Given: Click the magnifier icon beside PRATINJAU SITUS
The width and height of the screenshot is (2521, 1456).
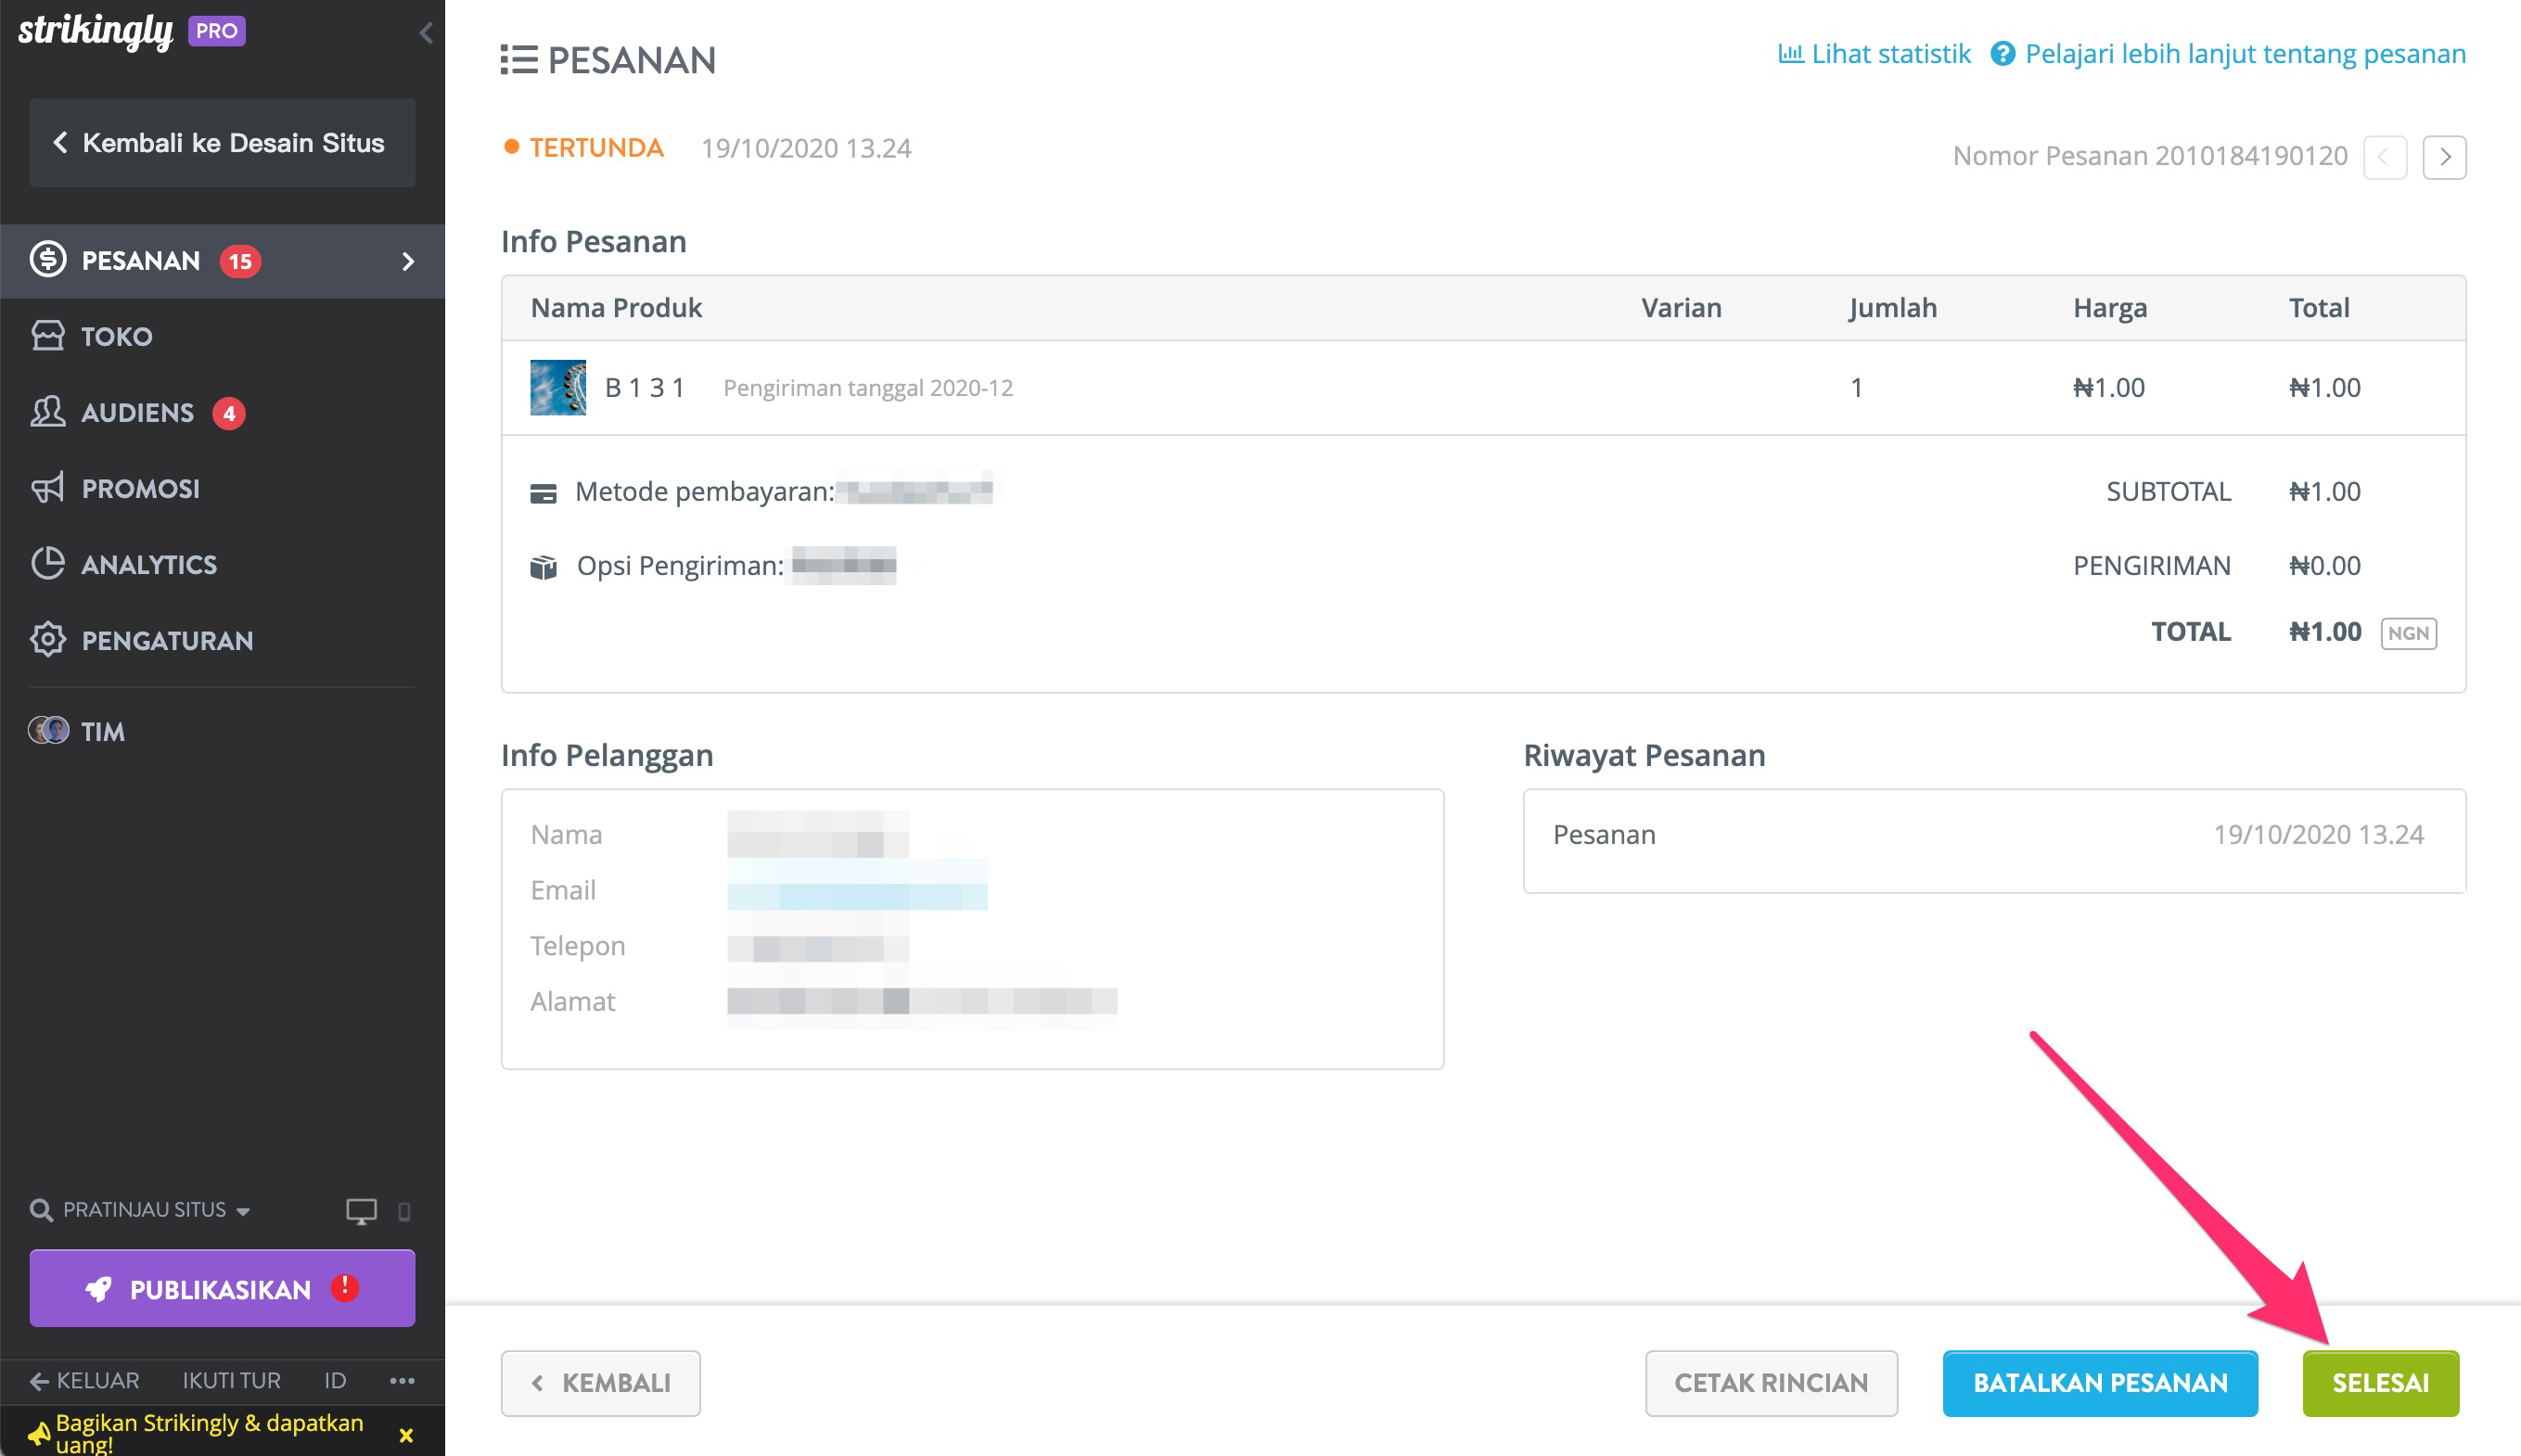Looking at the screenshot, I should coord(41,1211).
